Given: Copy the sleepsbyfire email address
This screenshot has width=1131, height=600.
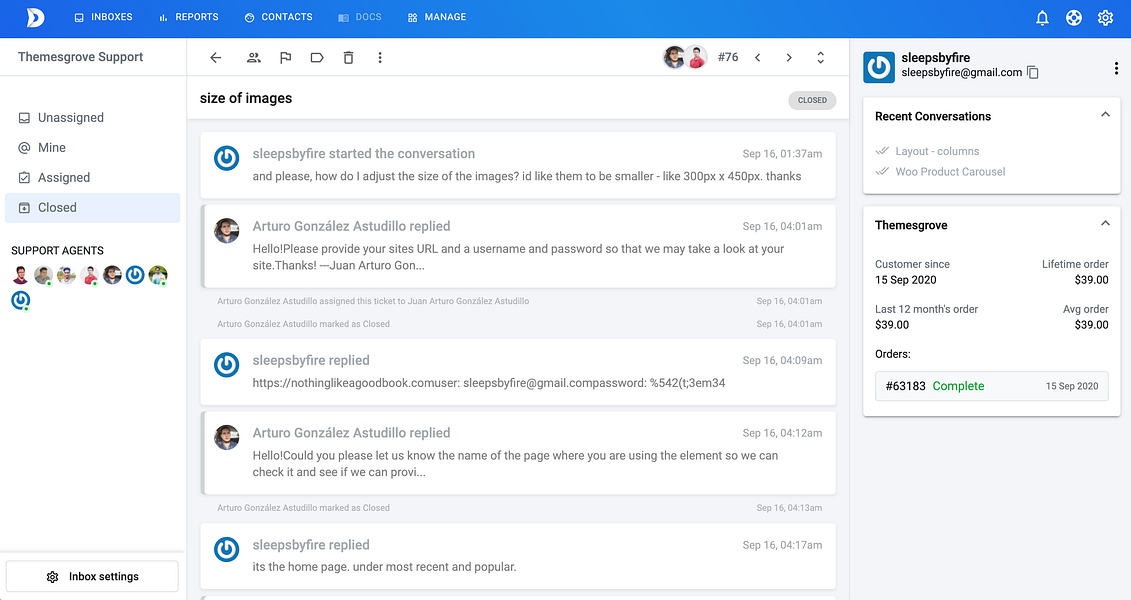Looking at the screenshot, I should pyautogui.click(x=1032, y=72).
